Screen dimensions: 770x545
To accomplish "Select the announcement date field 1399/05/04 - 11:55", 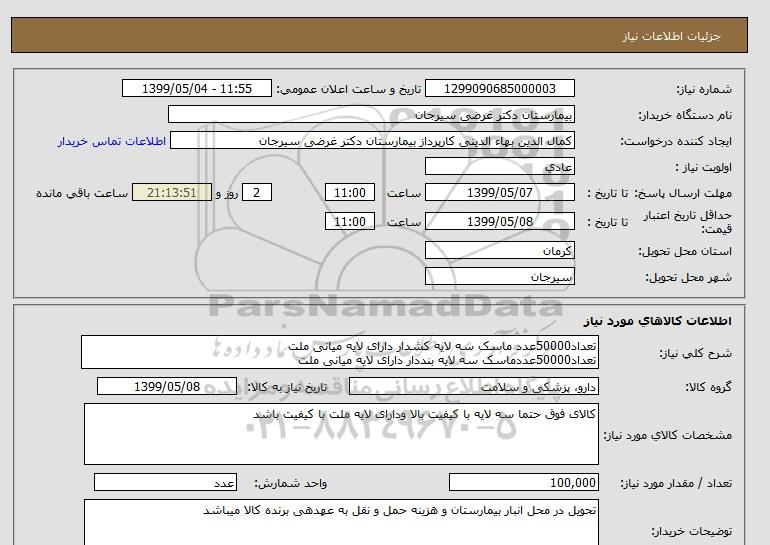I will [196, 88].
